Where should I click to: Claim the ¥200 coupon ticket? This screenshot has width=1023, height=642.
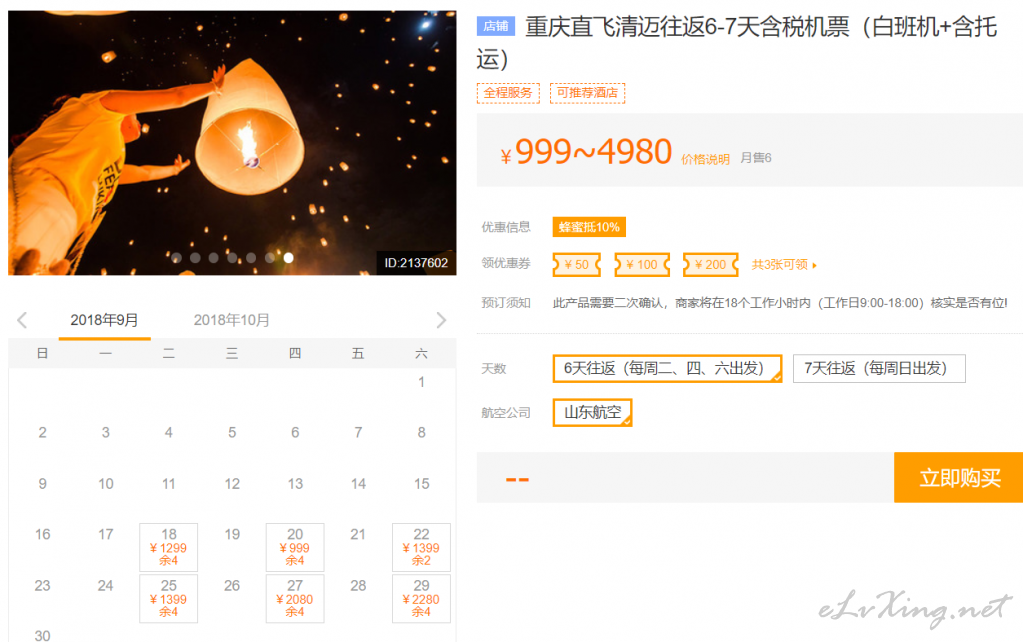tap(710, 265)
